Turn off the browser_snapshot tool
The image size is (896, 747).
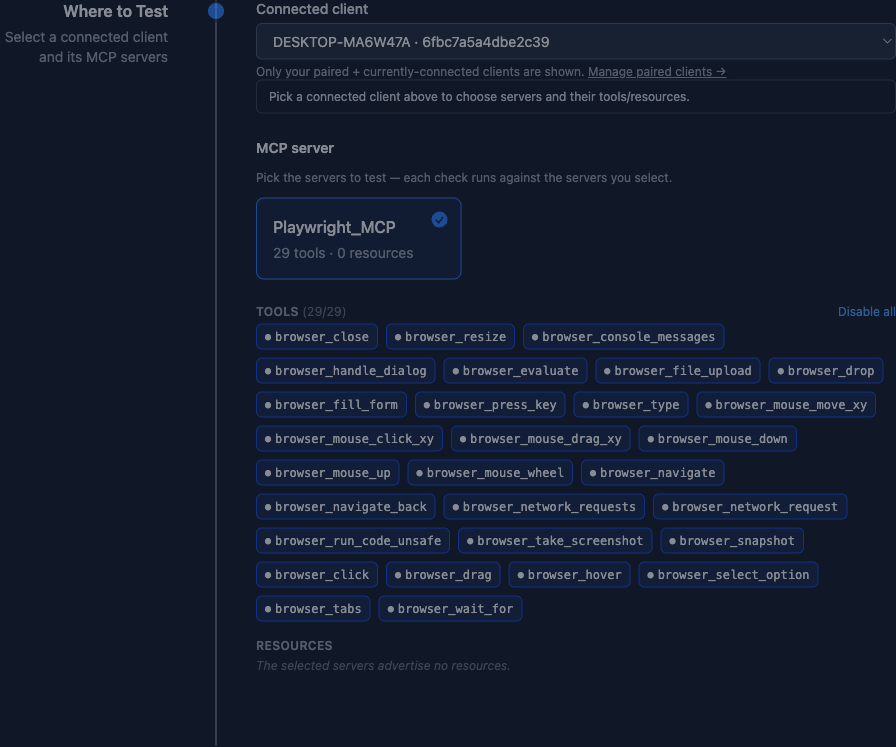pos(732,541)
